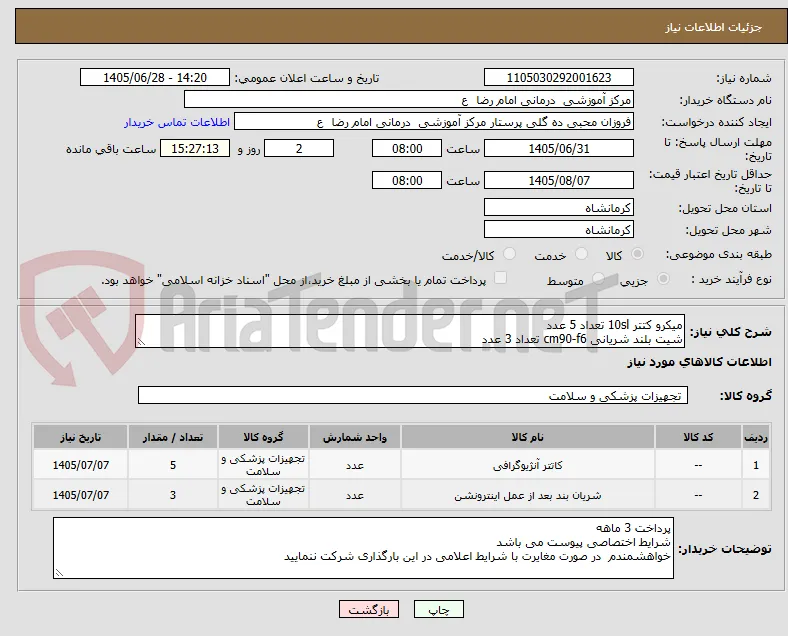Click the item name کاتتر آنژیوگرافی

(528, 466)
